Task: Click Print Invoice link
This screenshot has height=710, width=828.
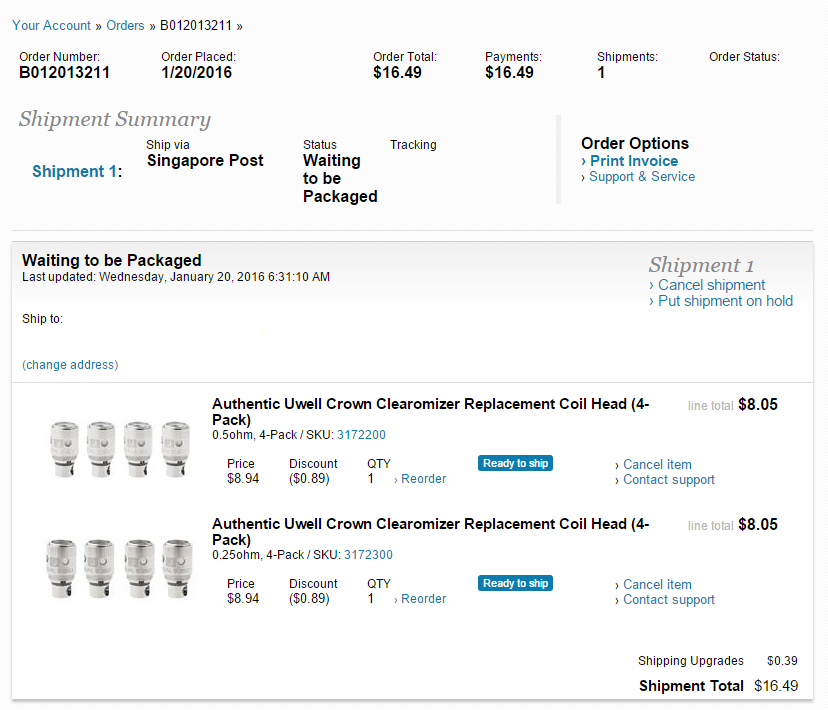Action: pos(633,161)
